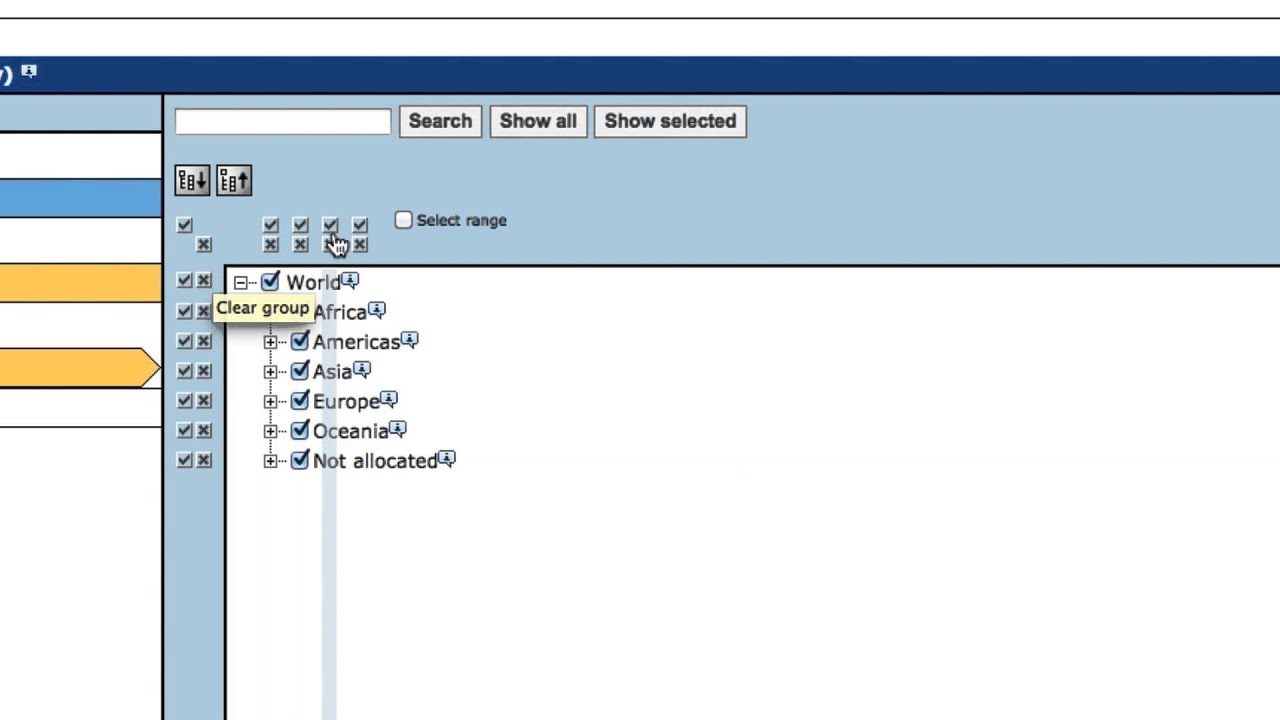The height and width of the screenshot is (720, 1280).
Task: Click the select-group check icon in Americas row
Action: 184,341
